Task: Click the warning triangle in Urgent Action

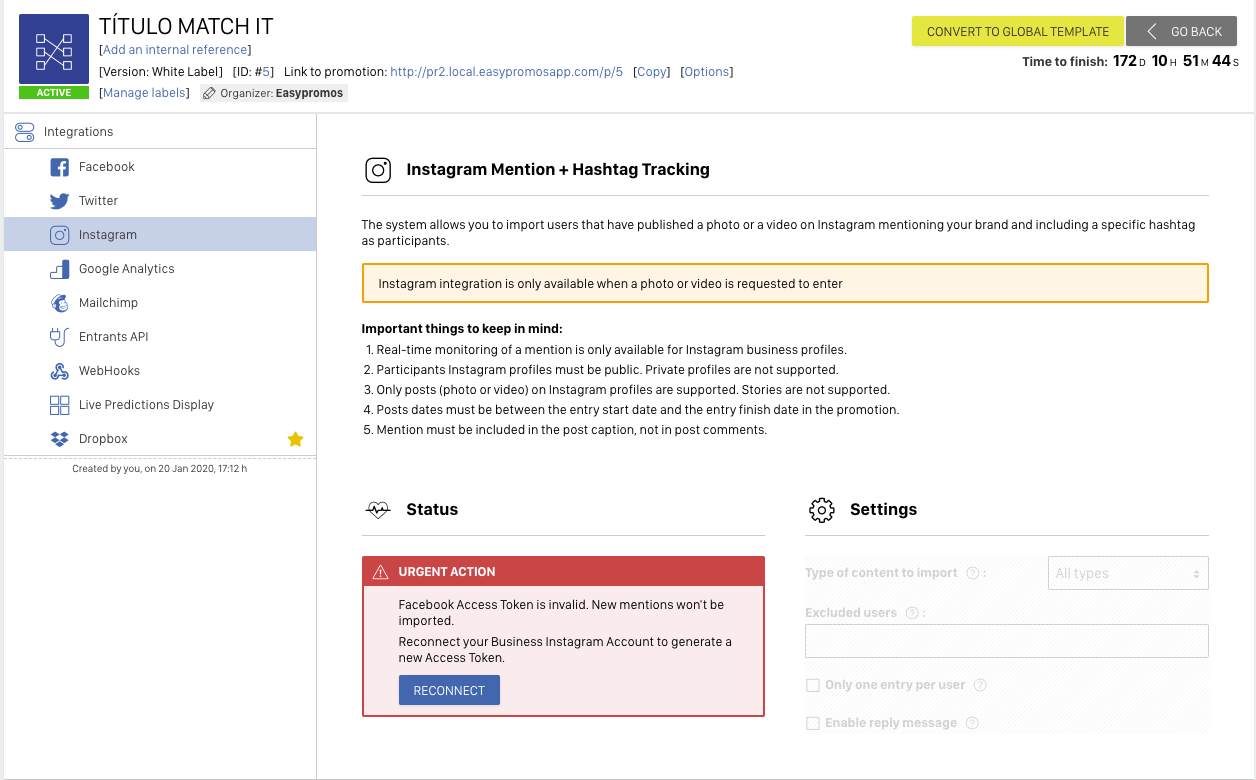Action: click(380, 572)
